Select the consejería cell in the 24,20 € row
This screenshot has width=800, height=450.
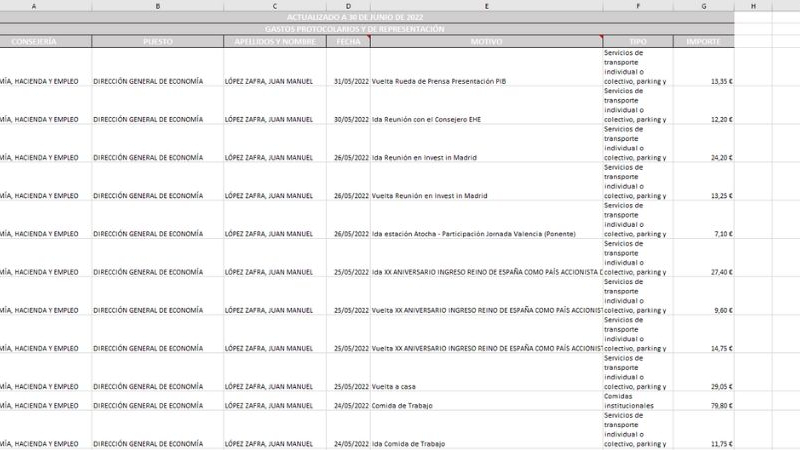pyautogui.click(x=46, y=143)
